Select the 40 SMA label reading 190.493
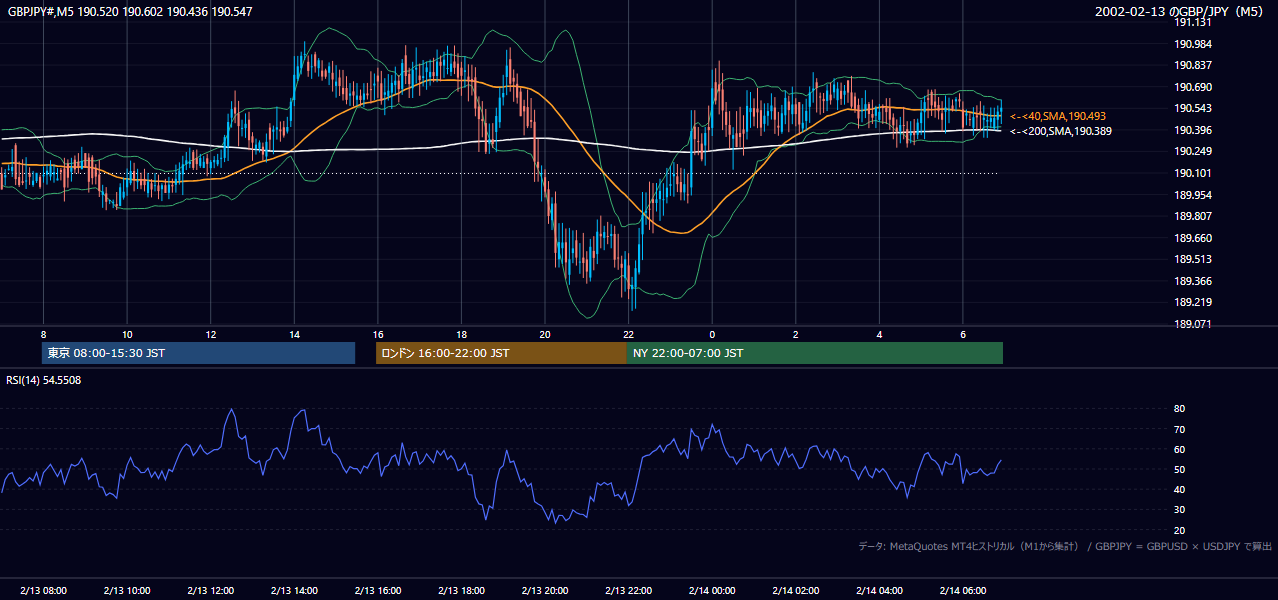1278x600 pixels. [1058, 116]
